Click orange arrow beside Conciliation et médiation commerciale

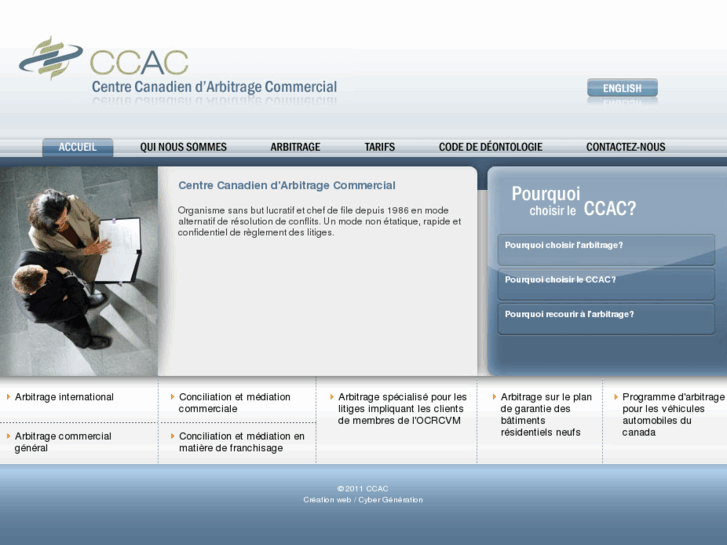click(x=172, y=397)
